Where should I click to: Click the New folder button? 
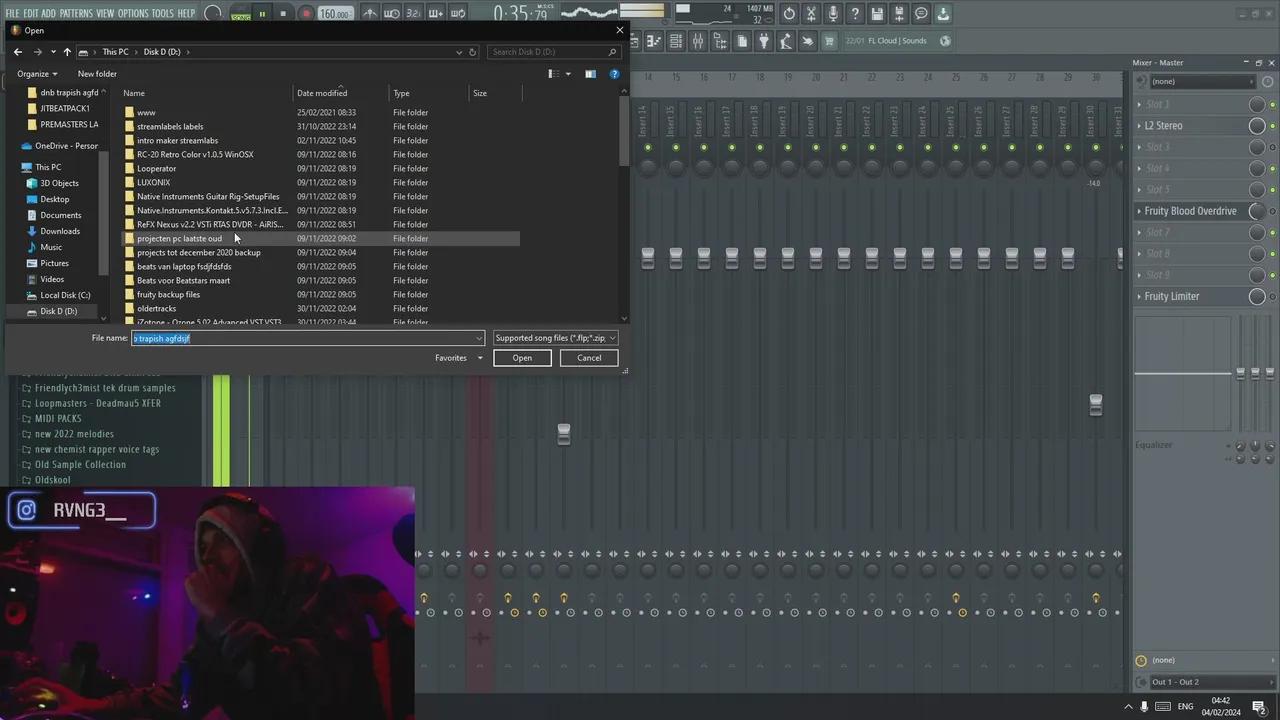coord(97,74)
